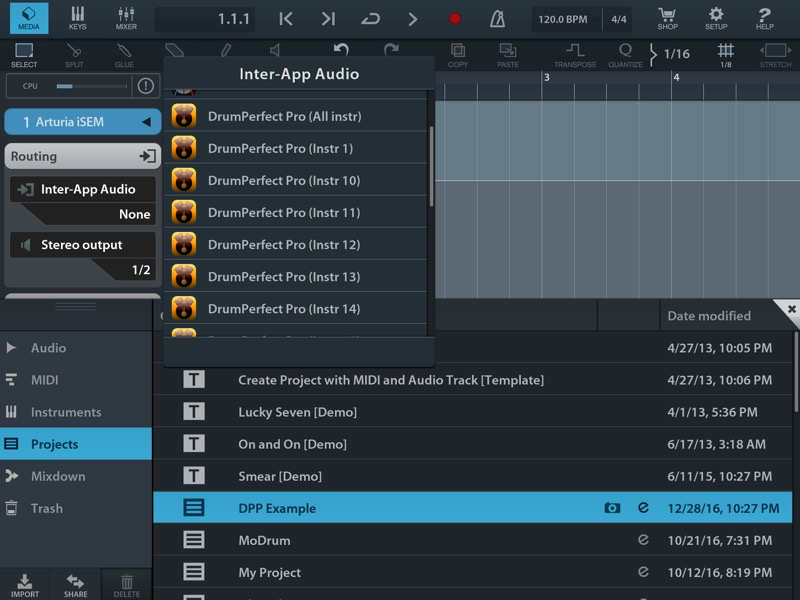Viewport: 800px width, 600px height.
Task: Select the Projects media category
Action: tap(76, 444)
